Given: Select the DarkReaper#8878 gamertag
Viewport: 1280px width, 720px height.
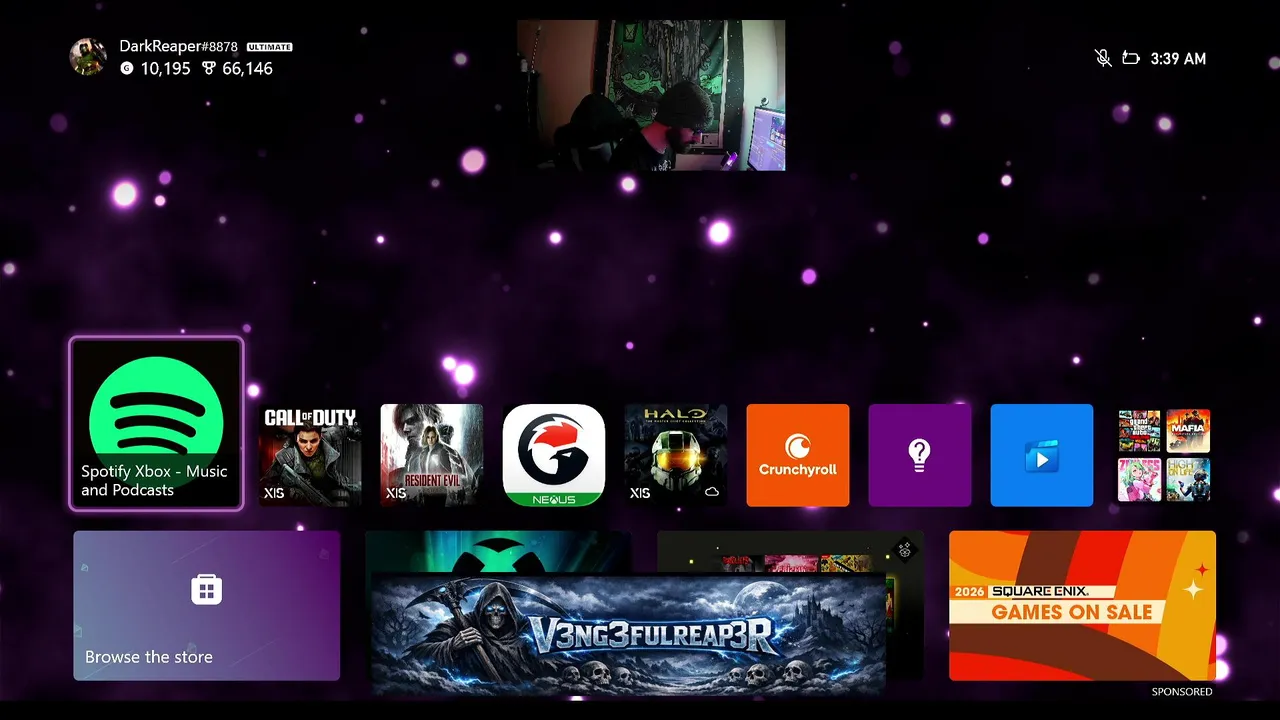Looking at the screenshot, I should click(179, 46).
